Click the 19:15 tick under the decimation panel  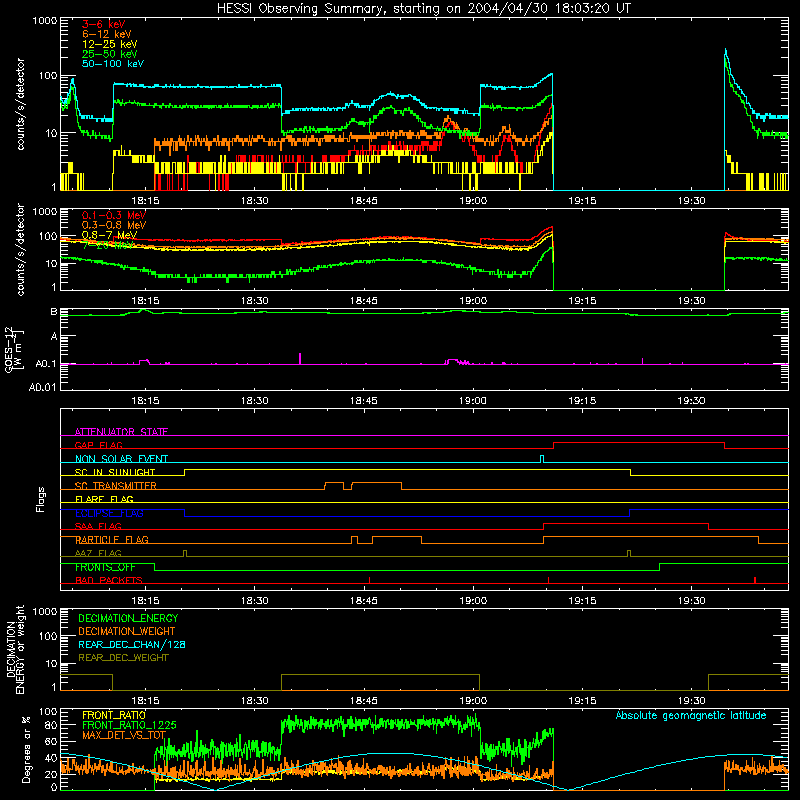point(583,701)
